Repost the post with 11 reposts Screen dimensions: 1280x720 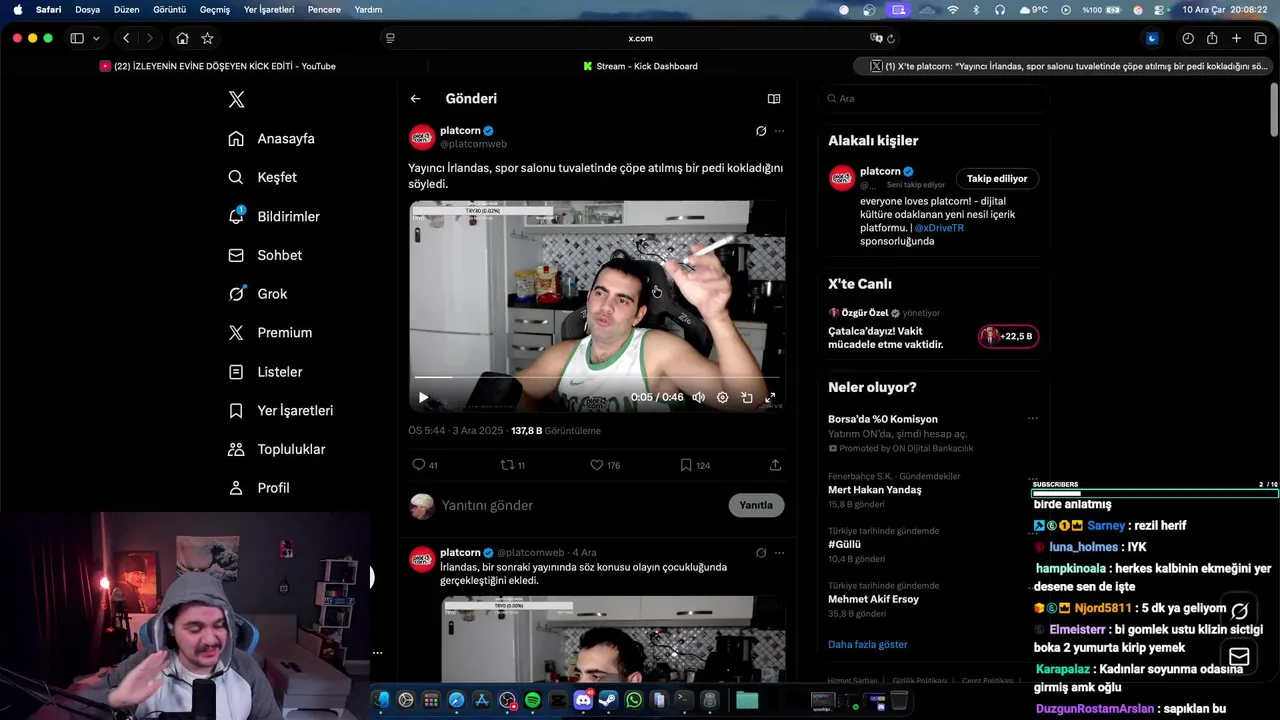click(512, 465)
